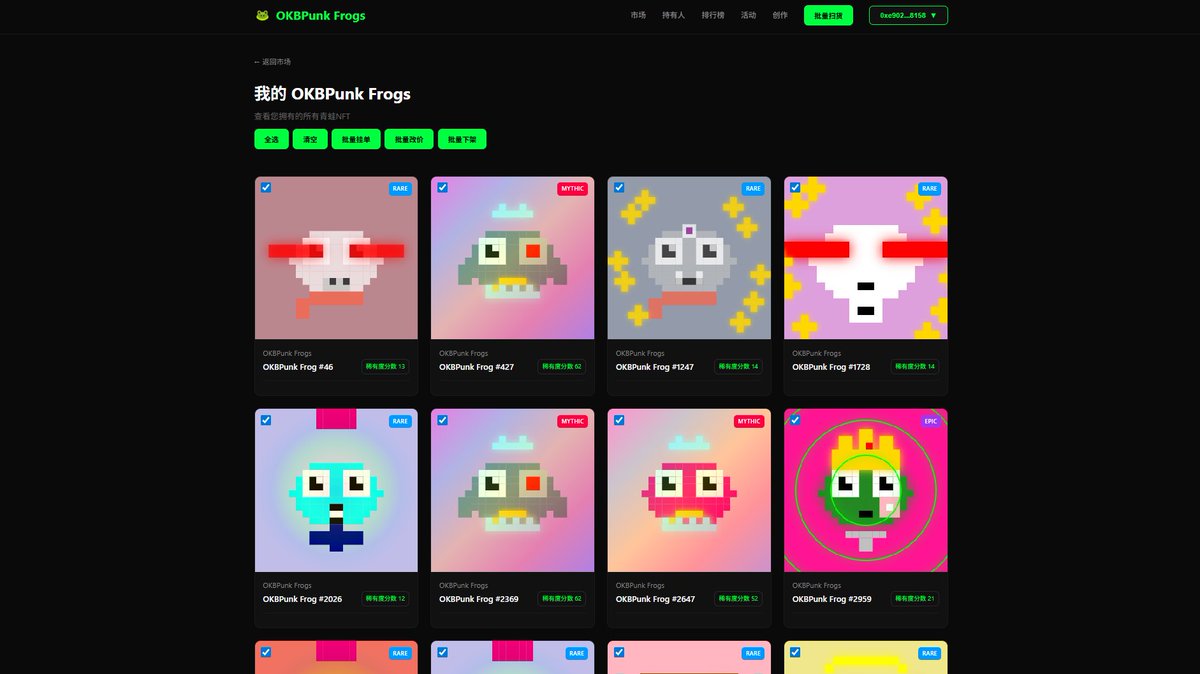Click the OKBPunk Frogs header brand text
The width and height of the screenshot is (1200, 674).
tap(320, 16)
